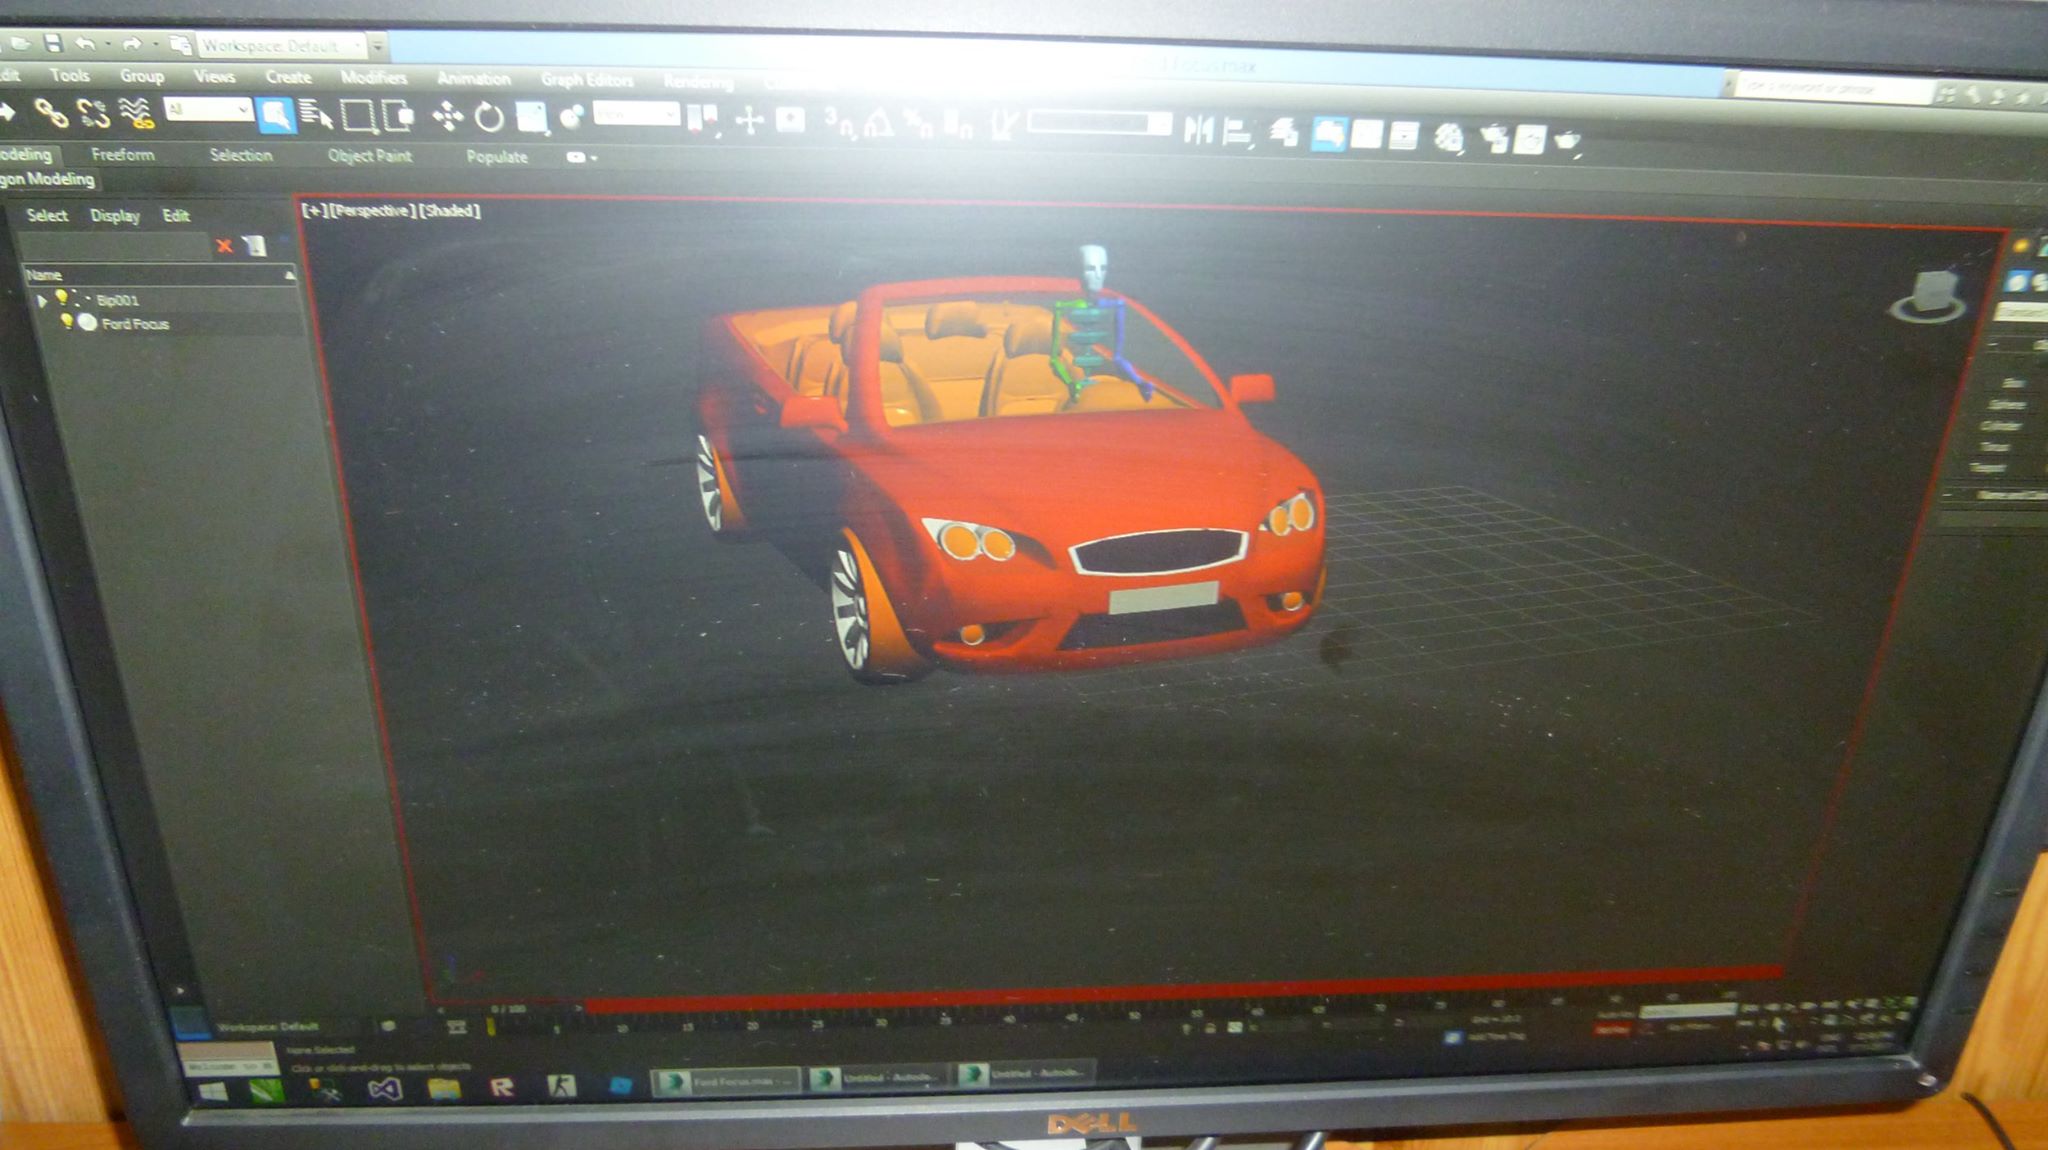Toggle 3D Snaps
Screen dimensions: 2048x1150
840,123
